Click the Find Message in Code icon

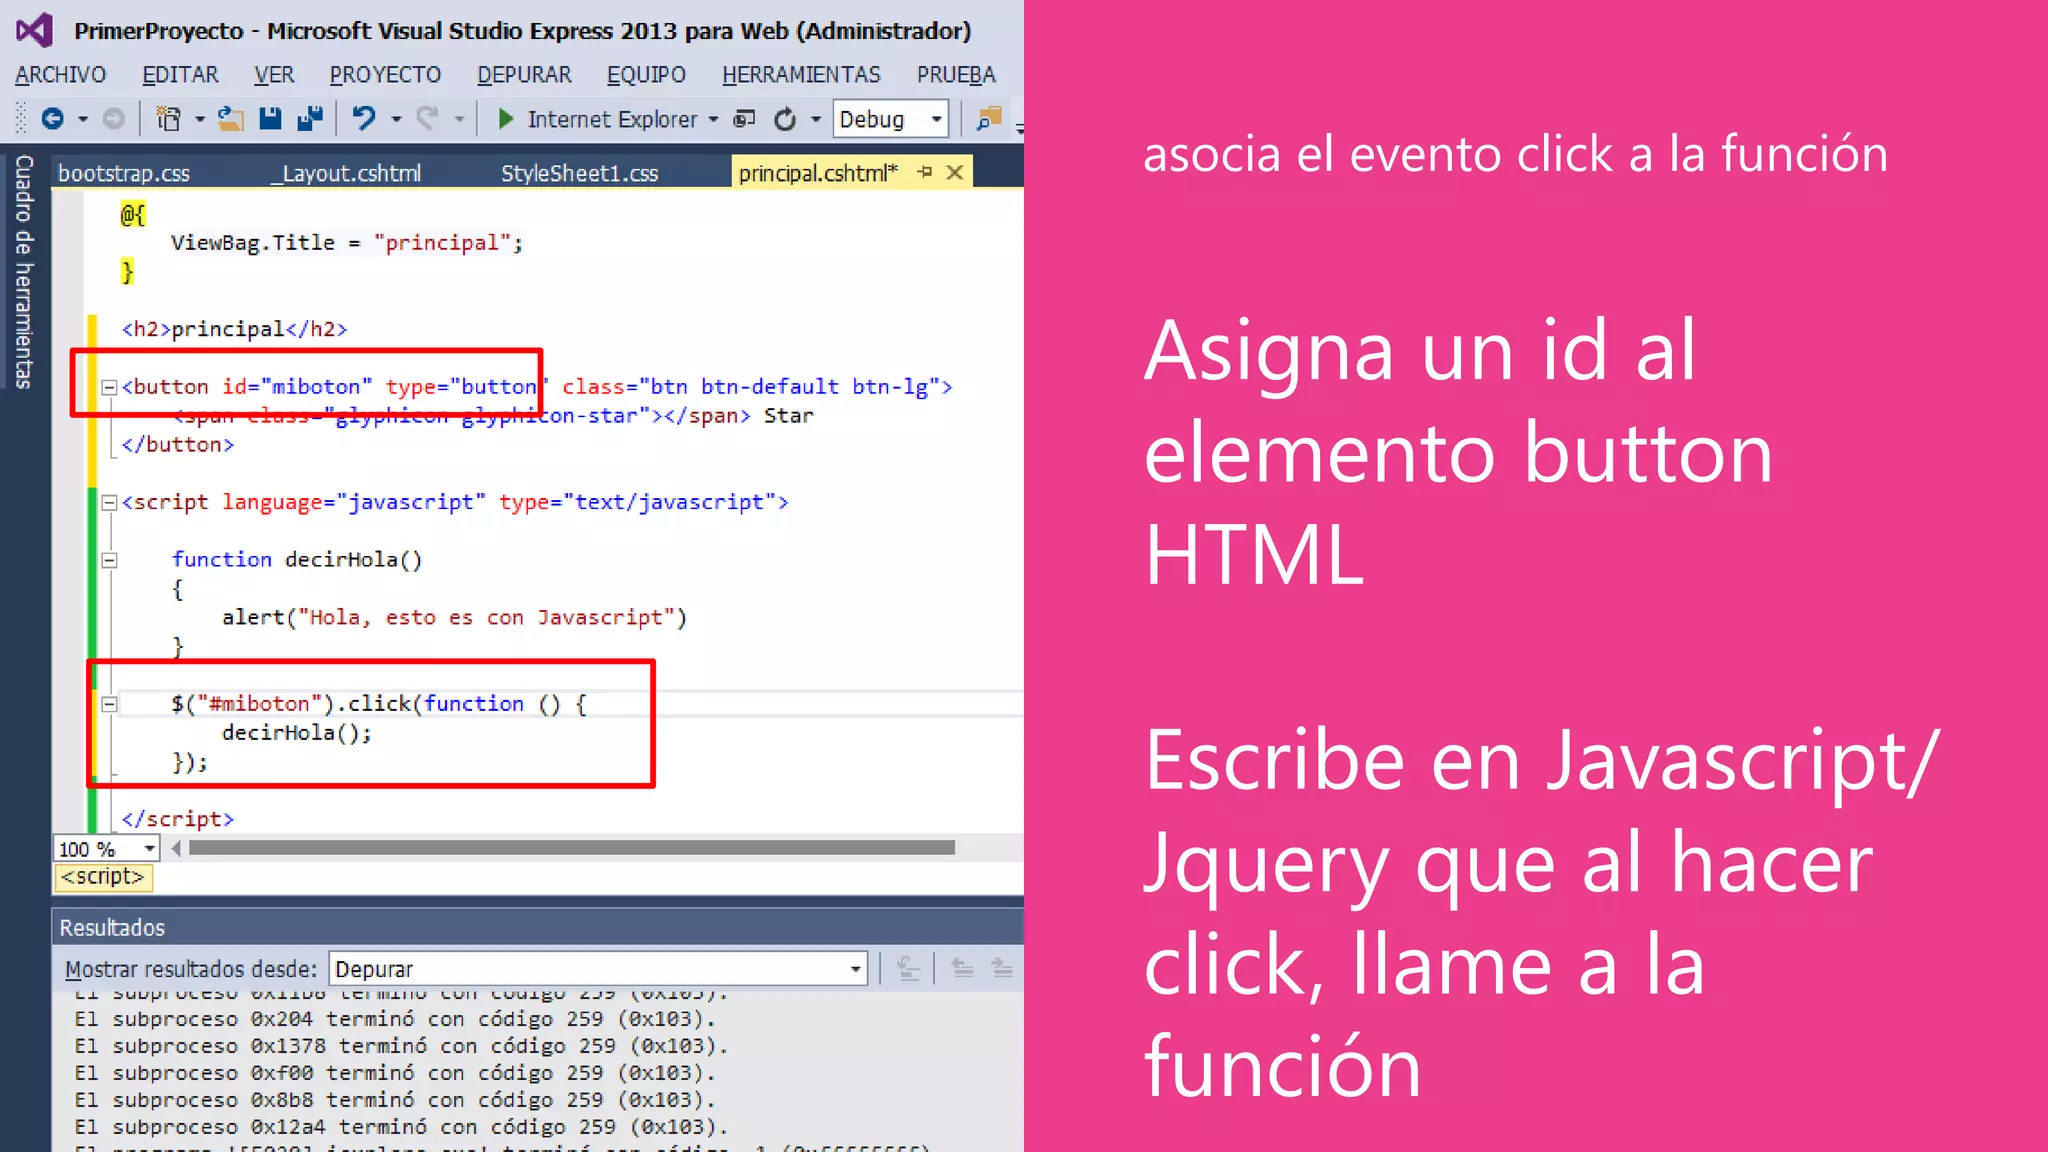[x=909, y=968]
